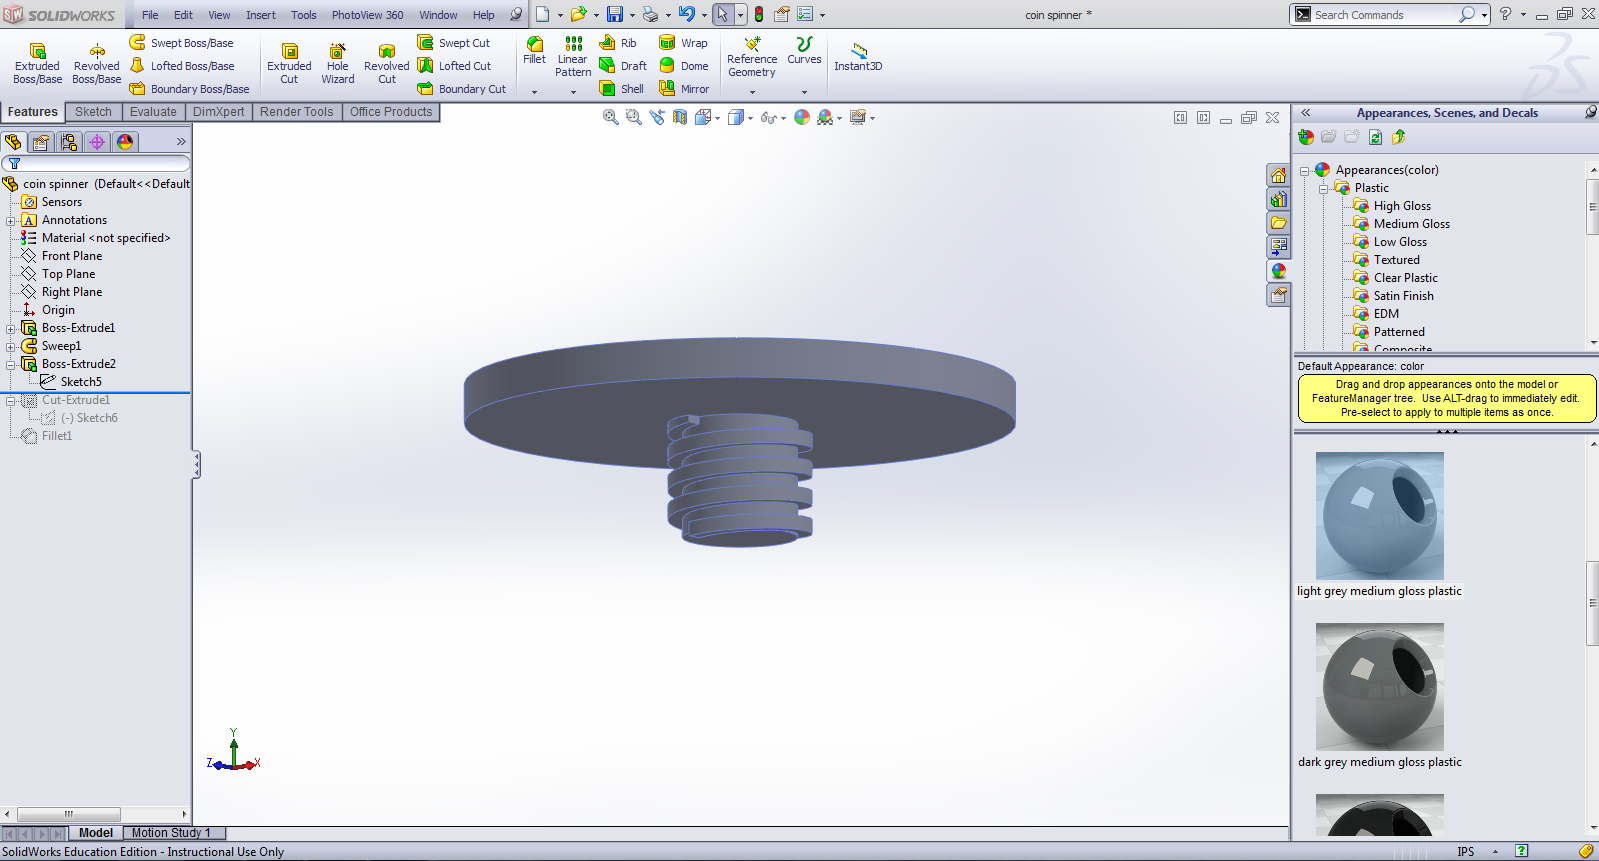Pick light grey medium gloss plastic swatch
The height and width of the screenshot is (861, 1599).
pos(1379,515)
